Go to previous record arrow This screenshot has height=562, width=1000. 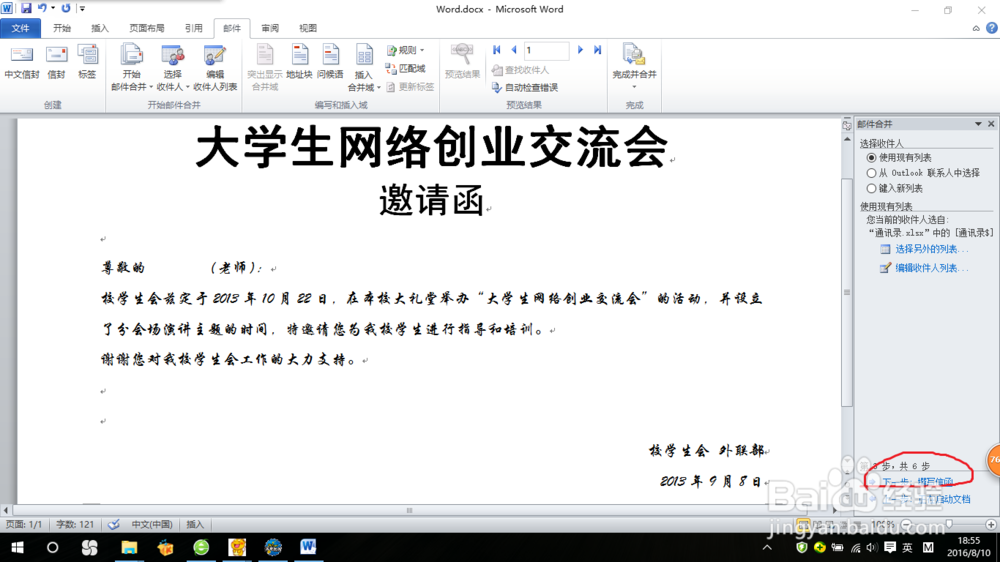coord(513,50)
